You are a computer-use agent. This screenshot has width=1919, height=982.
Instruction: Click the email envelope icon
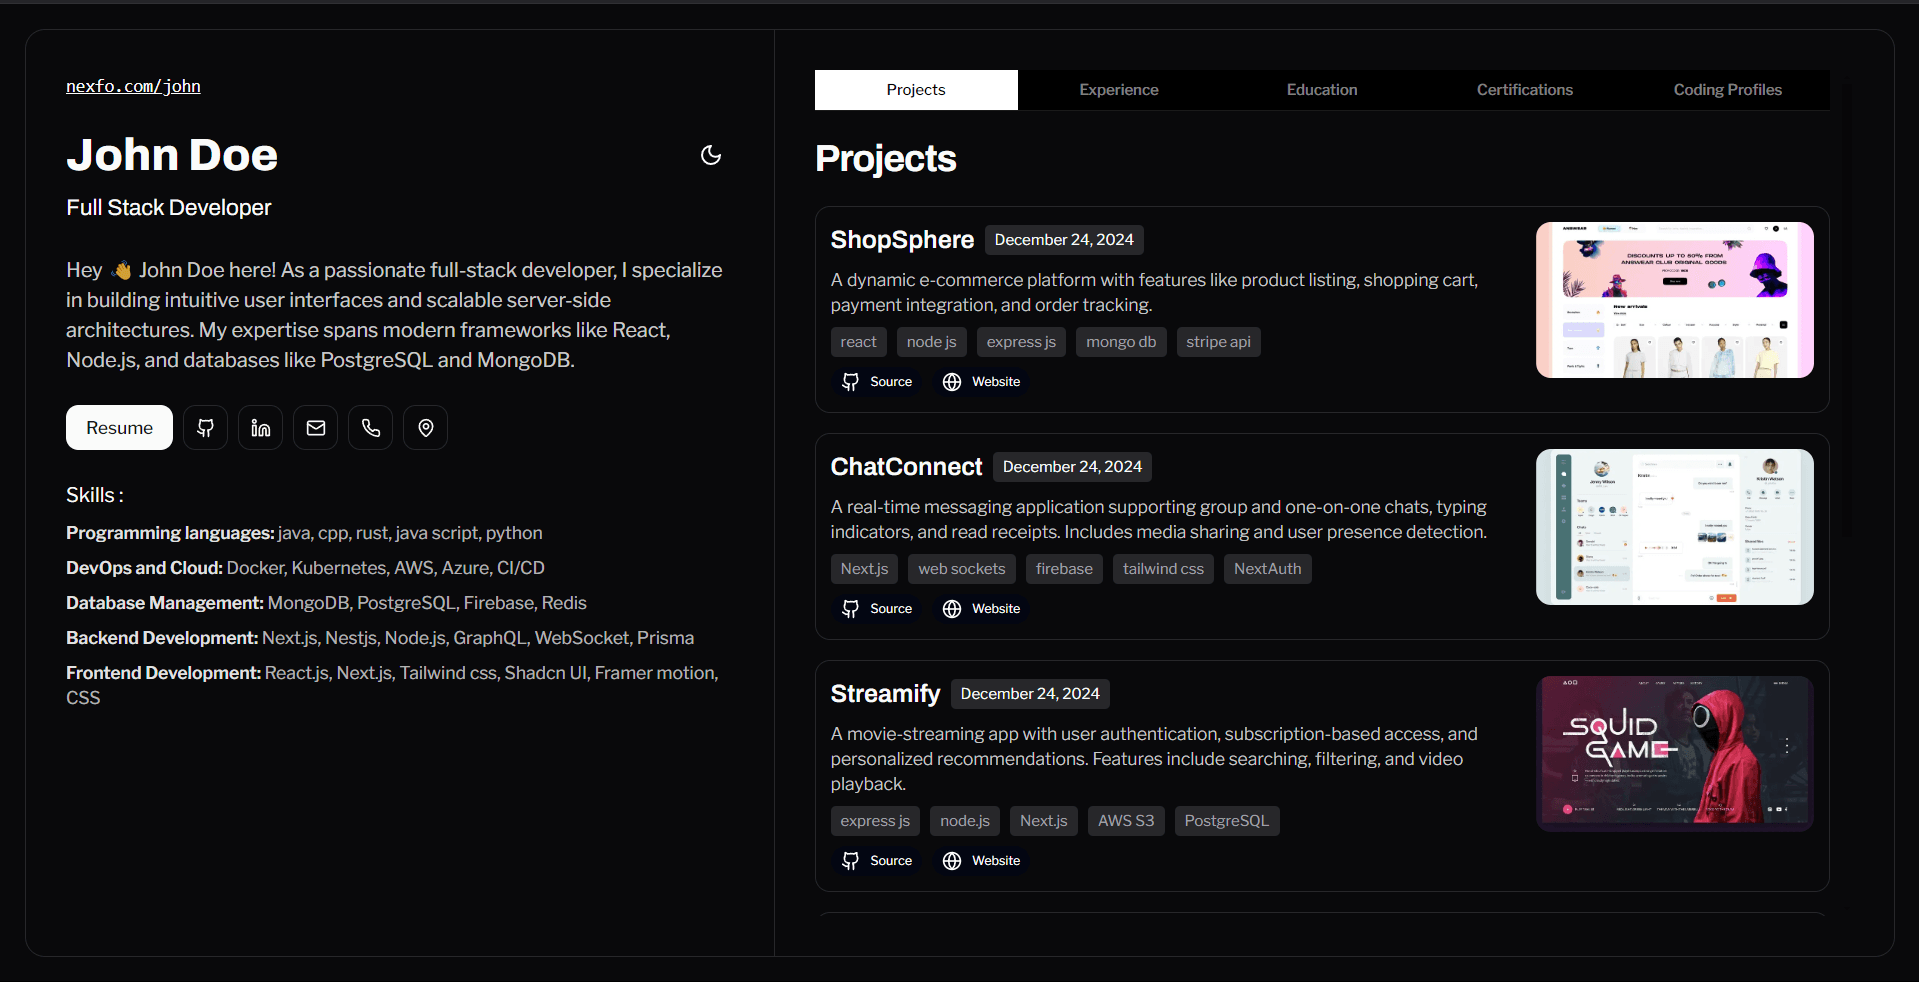tap(315, 427)
